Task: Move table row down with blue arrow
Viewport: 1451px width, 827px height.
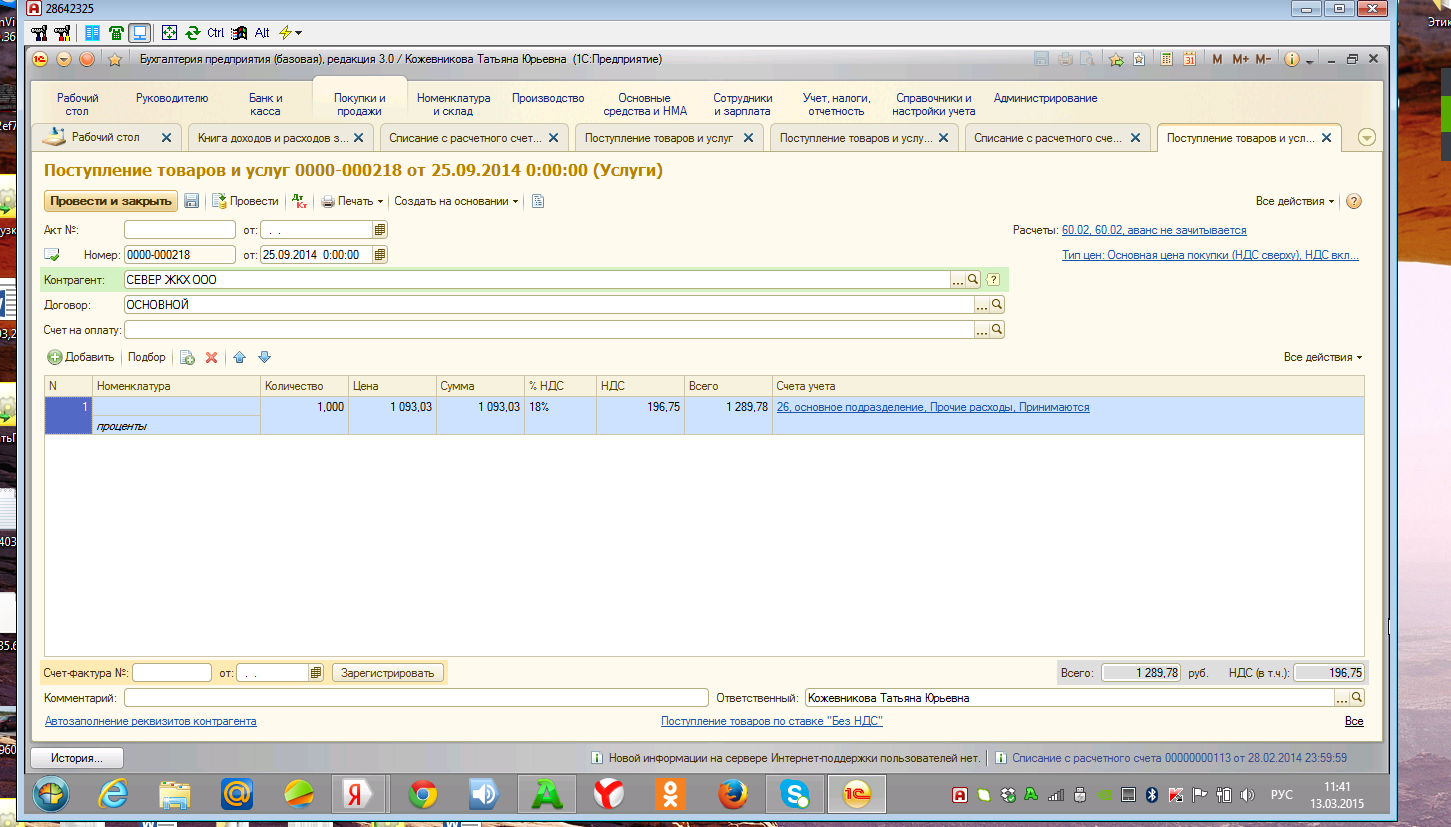Action: [264, 357]
